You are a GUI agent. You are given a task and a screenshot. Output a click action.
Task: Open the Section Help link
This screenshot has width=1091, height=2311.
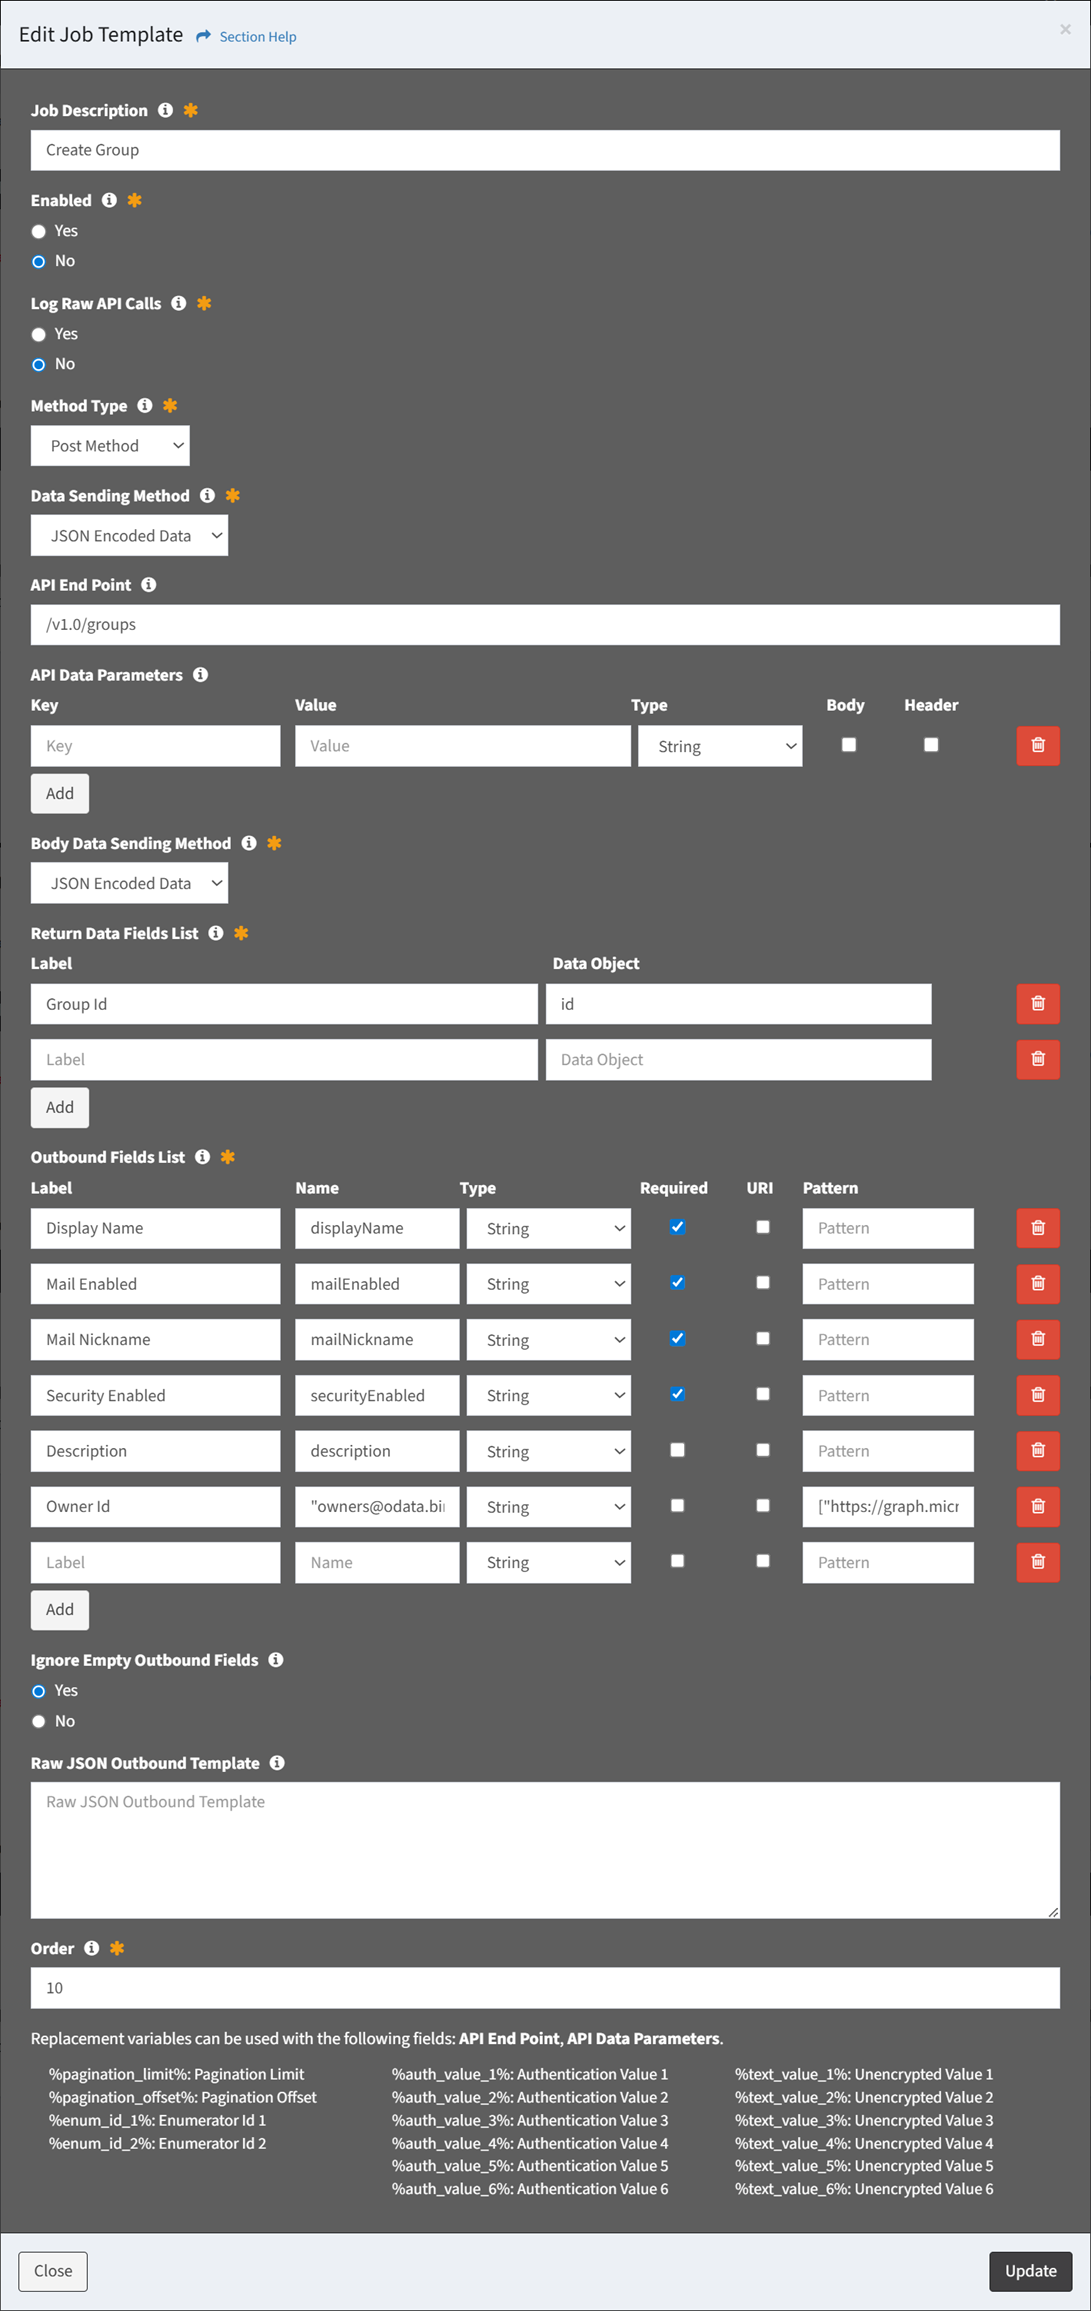(x=257, y=37)
